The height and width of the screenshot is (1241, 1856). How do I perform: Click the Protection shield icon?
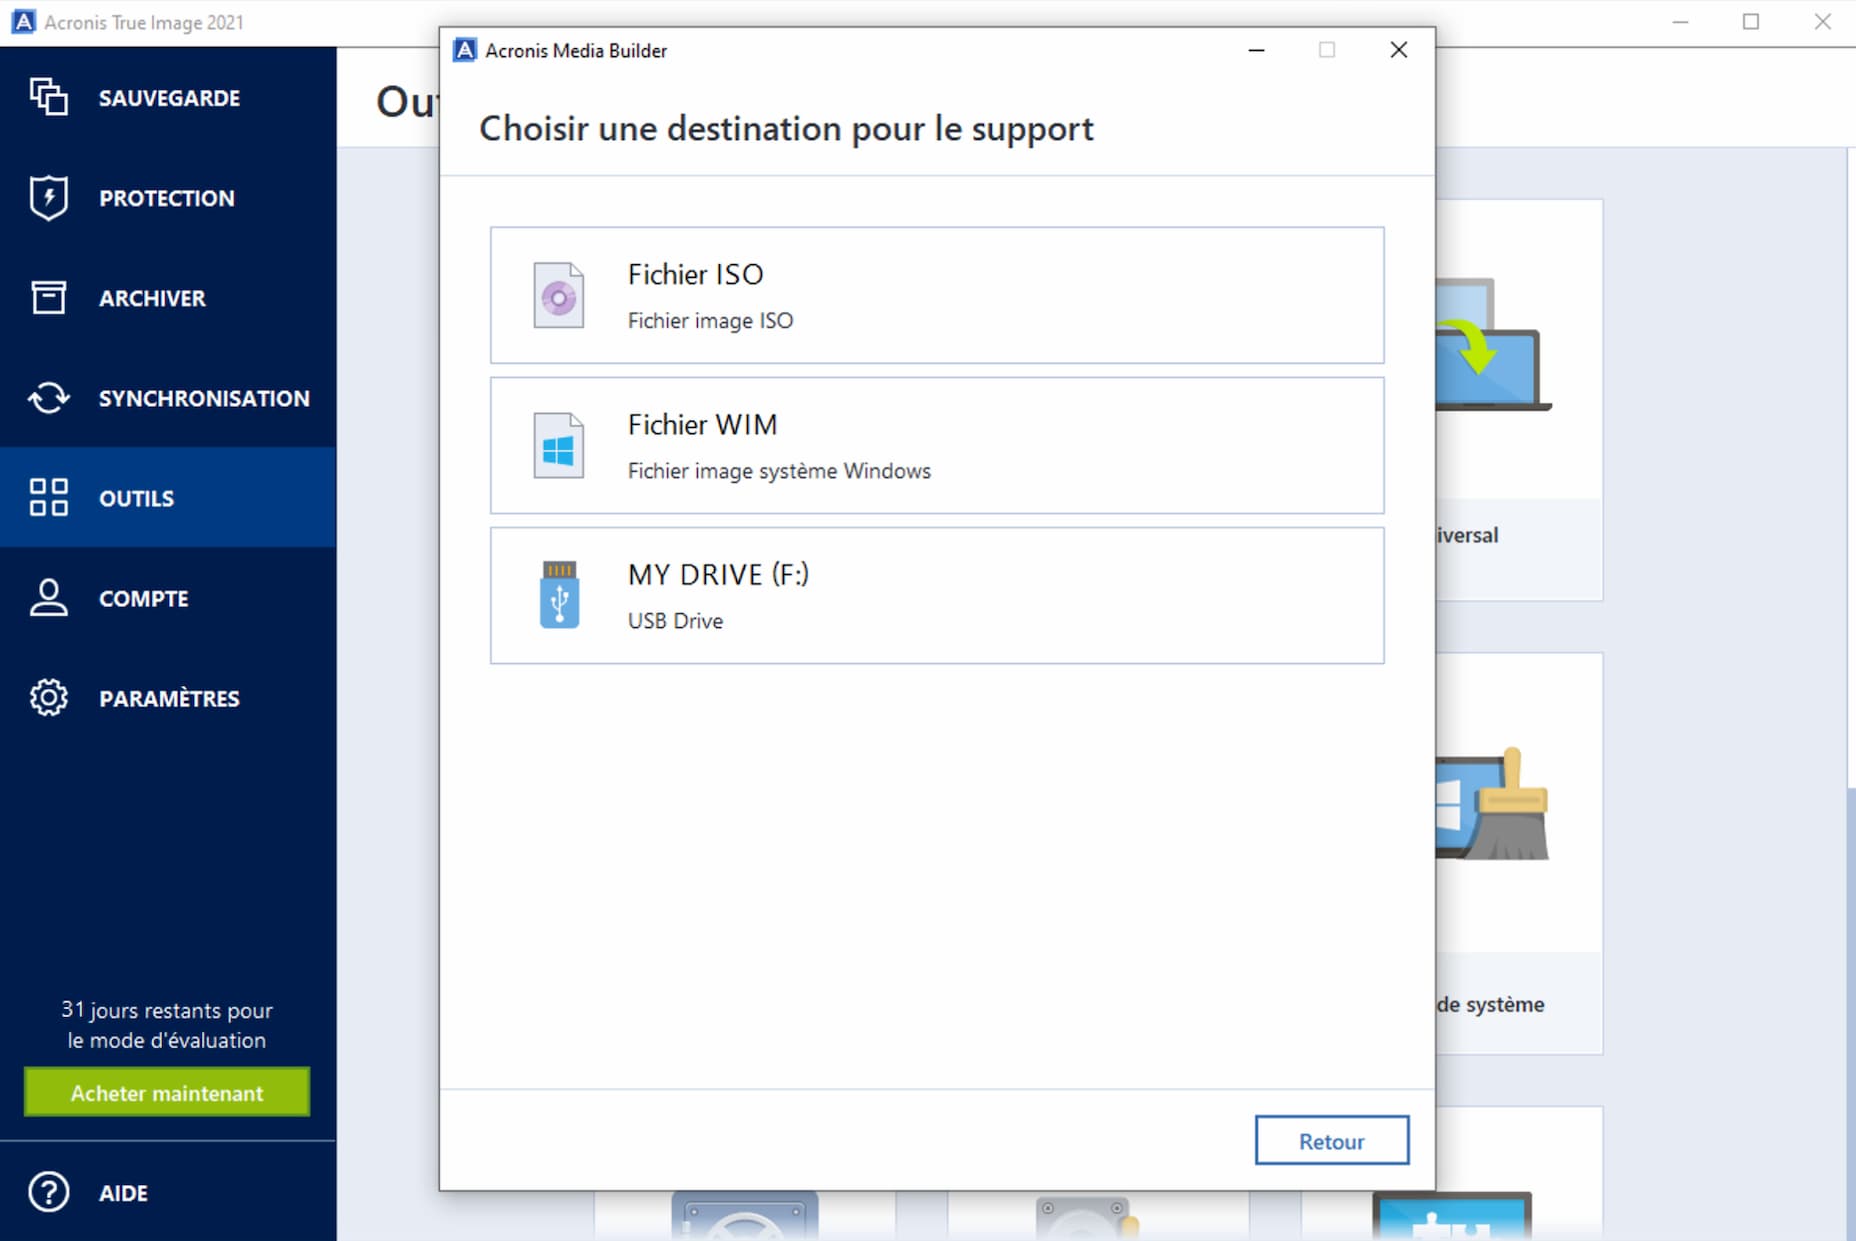click(48, 197)
